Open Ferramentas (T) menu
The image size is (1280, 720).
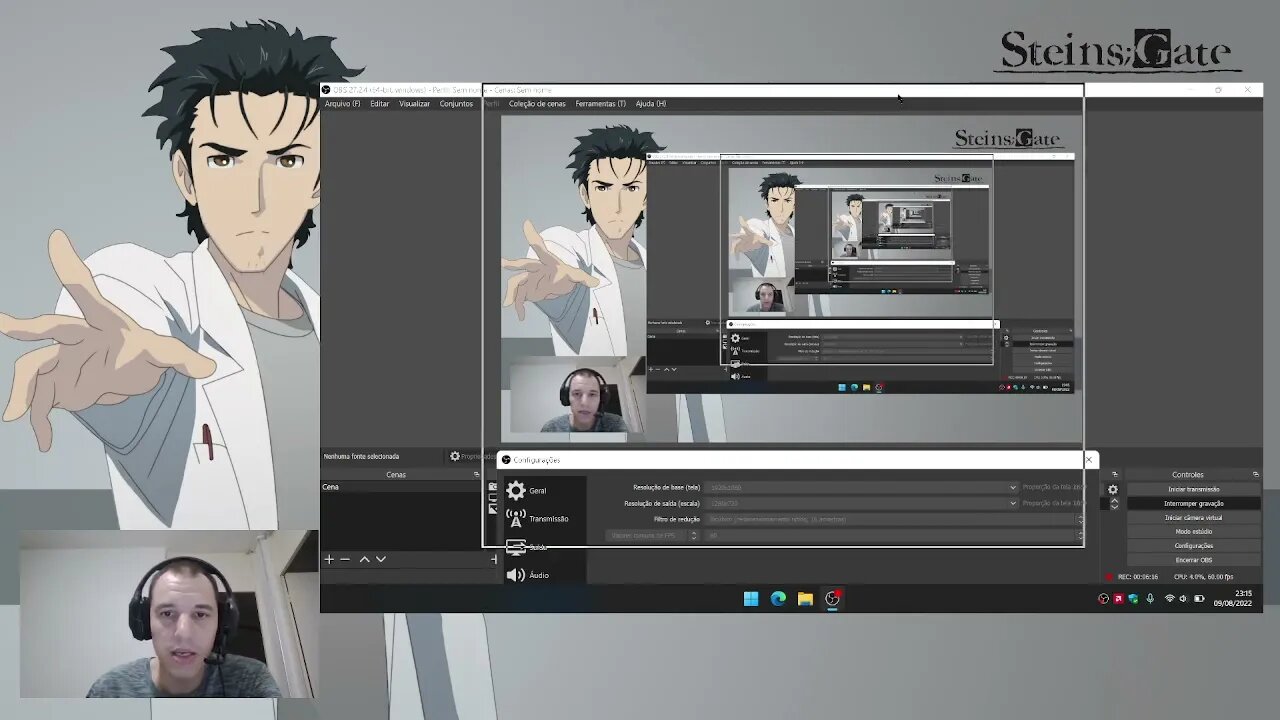(x=600, y=104)
